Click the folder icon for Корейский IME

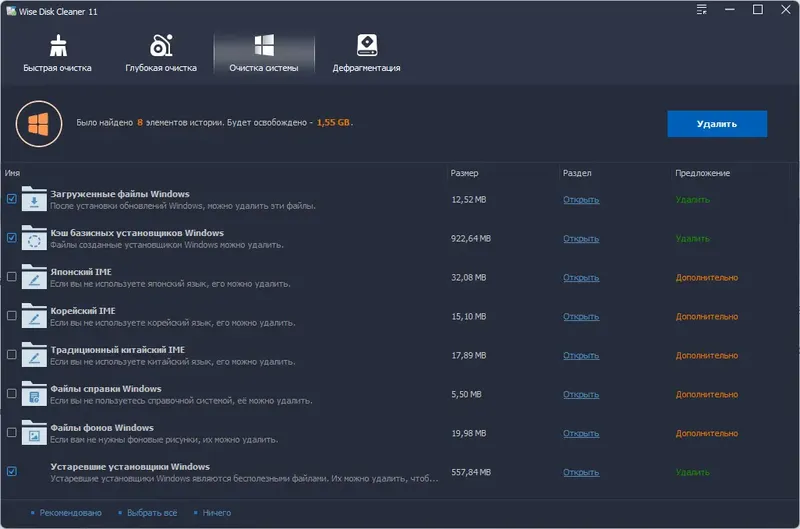point(34,316)
